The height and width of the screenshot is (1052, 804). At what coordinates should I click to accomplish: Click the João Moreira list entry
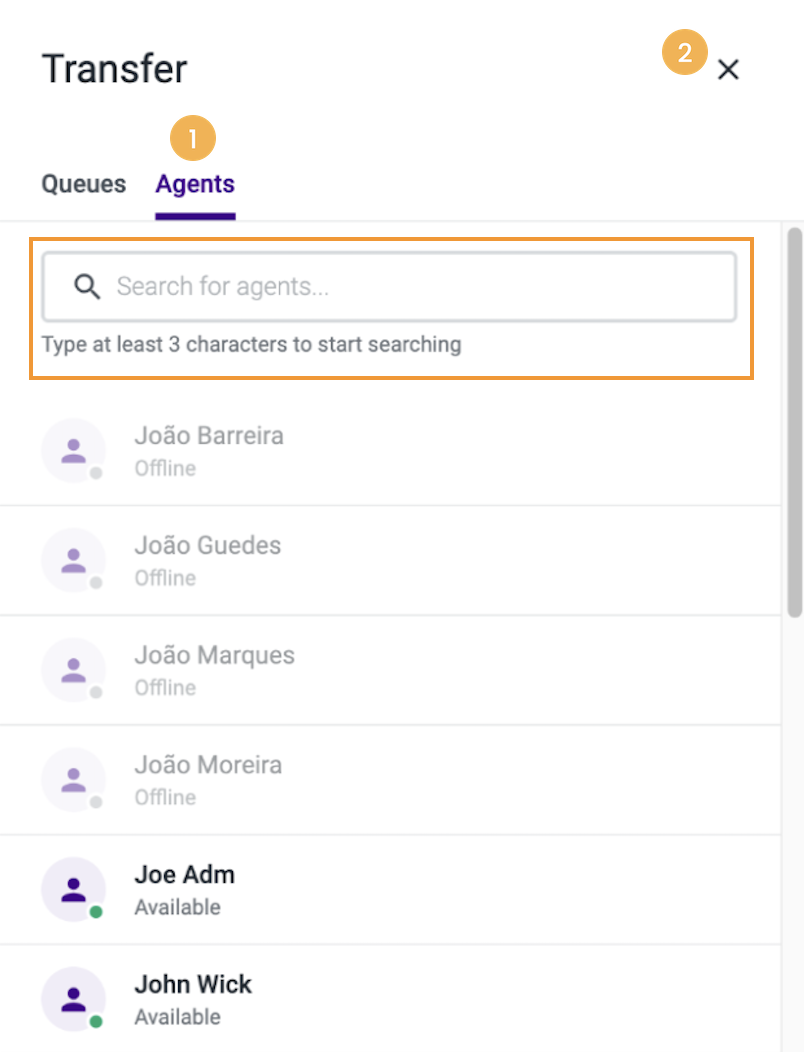click(x=400, y=780)
